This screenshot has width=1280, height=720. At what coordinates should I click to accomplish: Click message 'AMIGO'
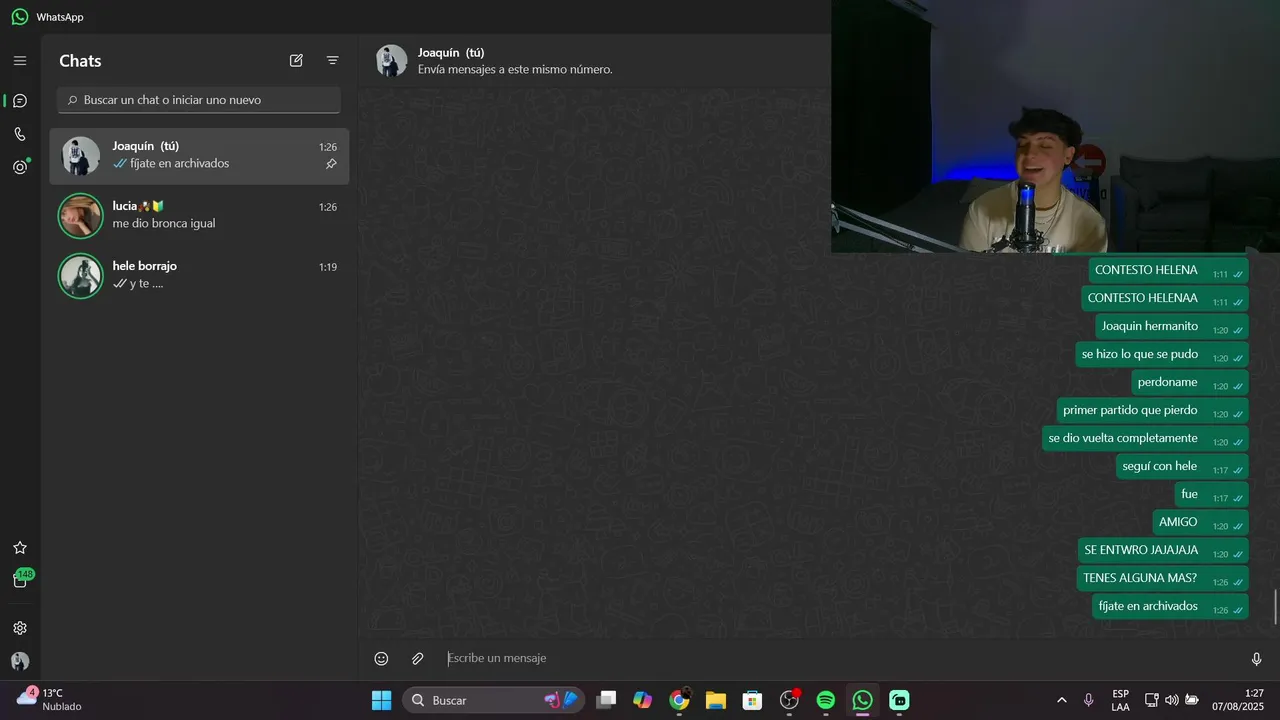coord(1200,523)
